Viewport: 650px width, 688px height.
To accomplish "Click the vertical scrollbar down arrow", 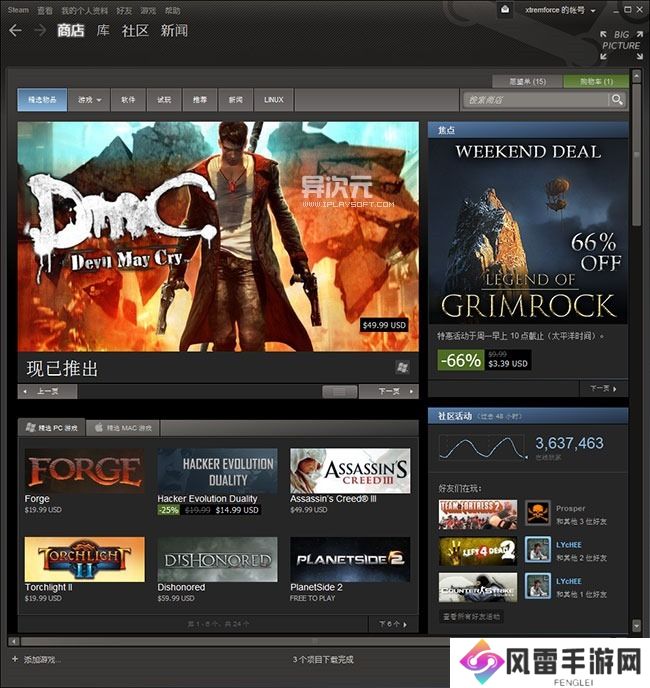I will point(636,625).
